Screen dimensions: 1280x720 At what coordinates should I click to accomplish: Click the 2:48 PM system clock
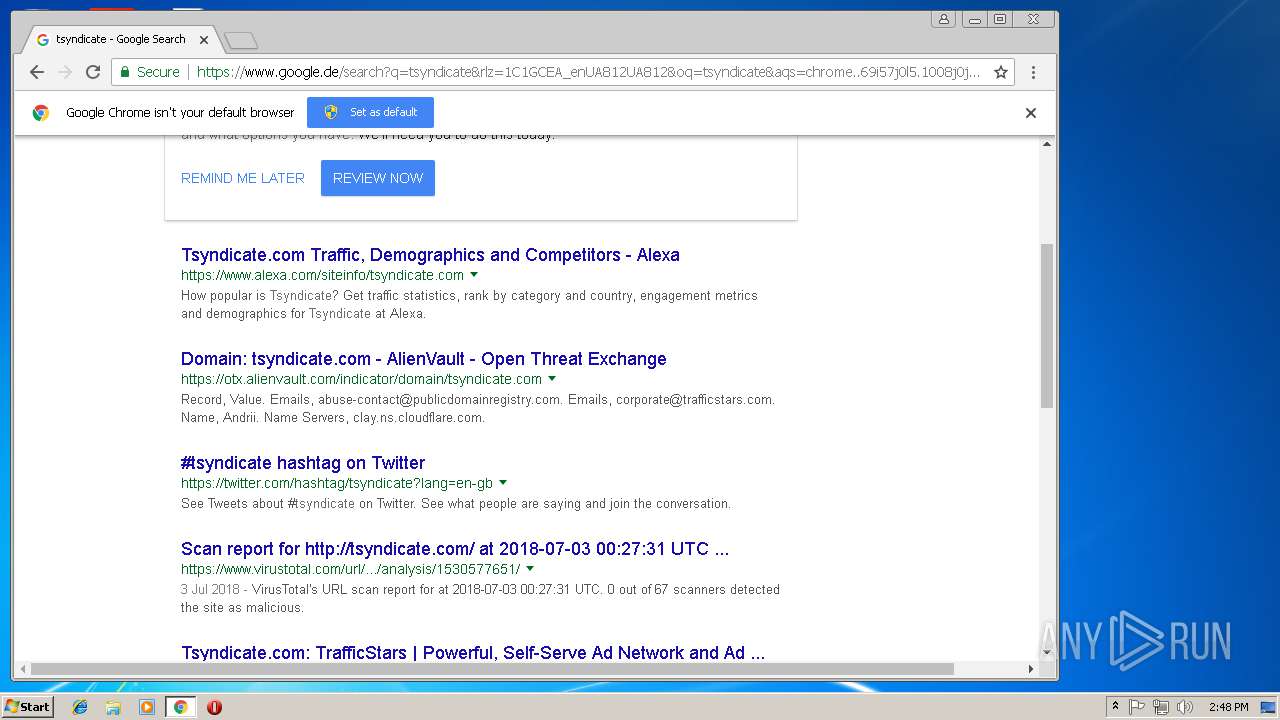[1228, 707]
